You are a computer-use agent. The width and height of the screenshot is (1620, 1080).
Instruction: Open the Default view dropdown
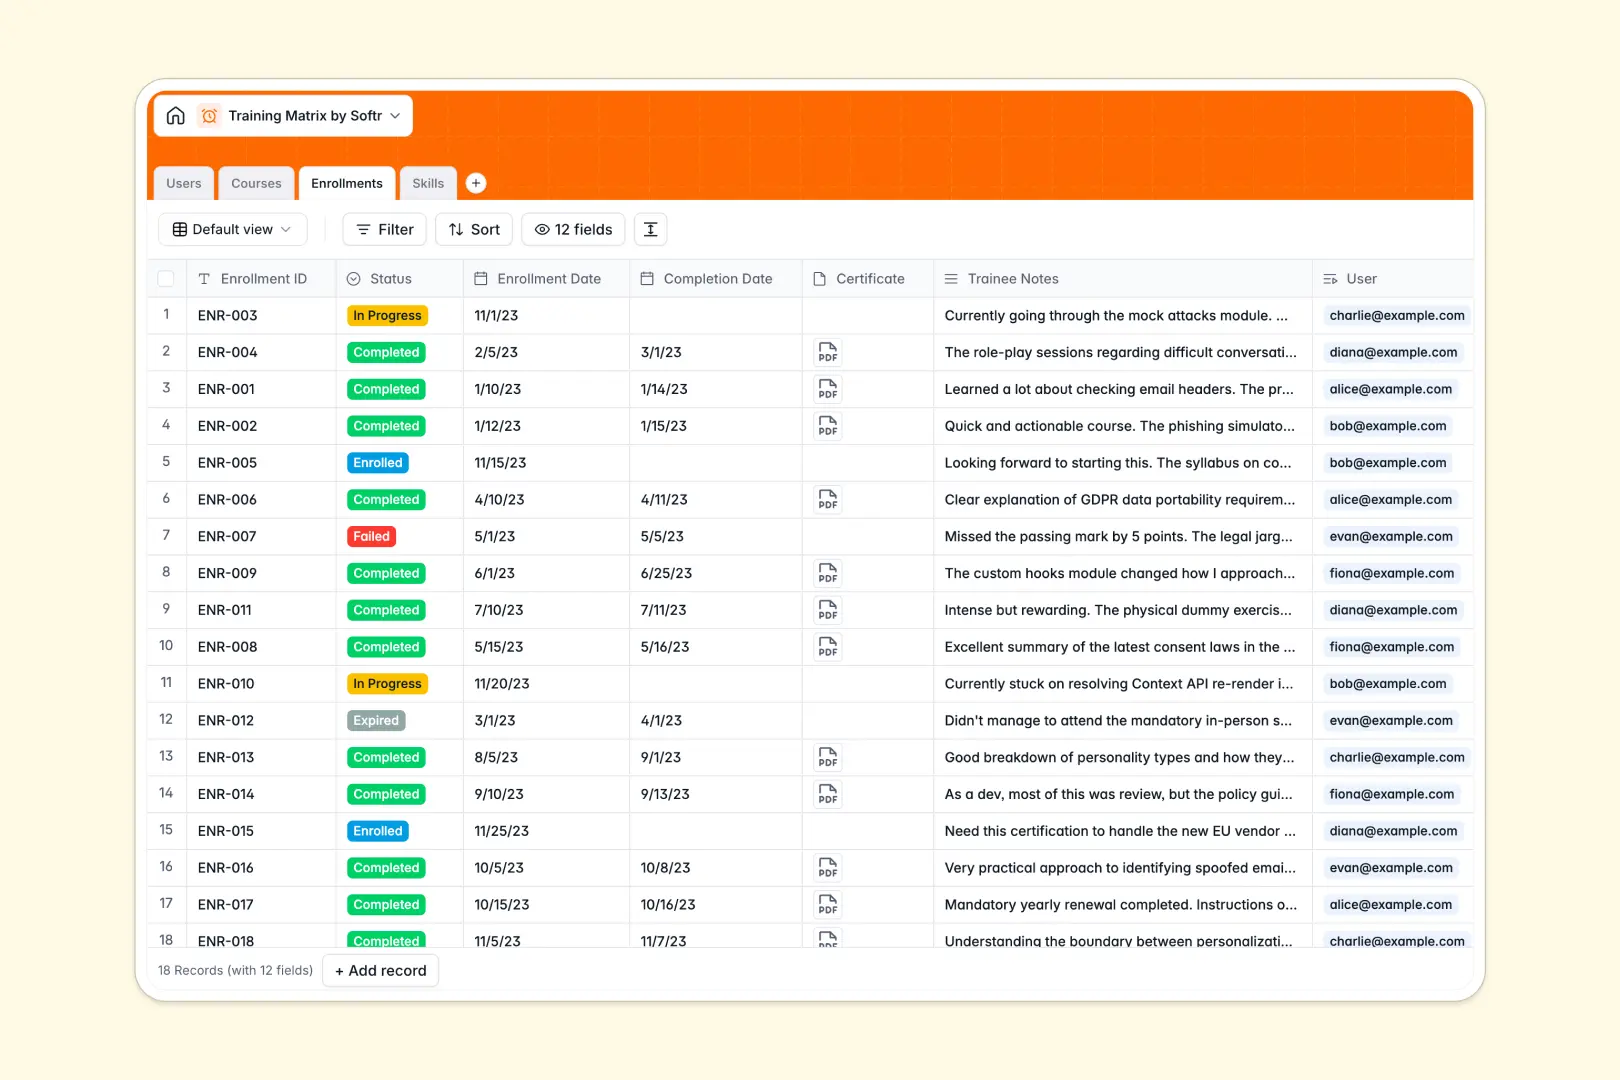tap(232, 229)
